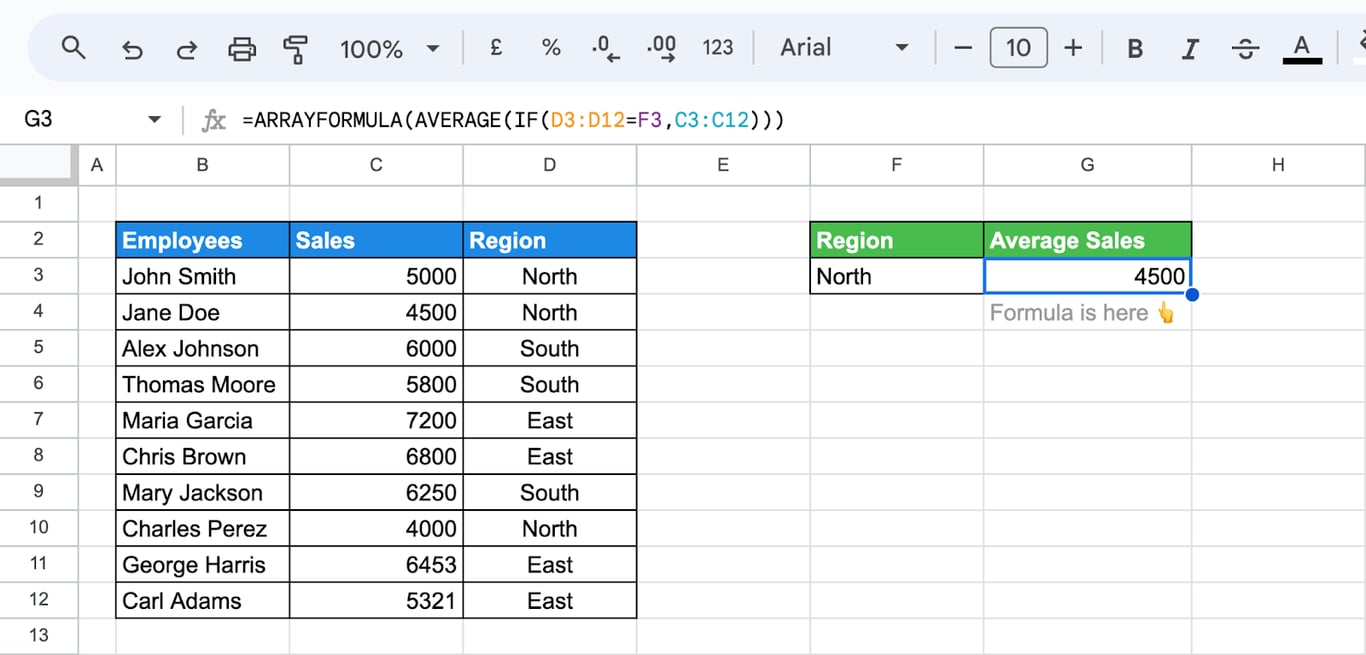Click the sales value 5800
The image size is (1366, 655).
(376, 384)
